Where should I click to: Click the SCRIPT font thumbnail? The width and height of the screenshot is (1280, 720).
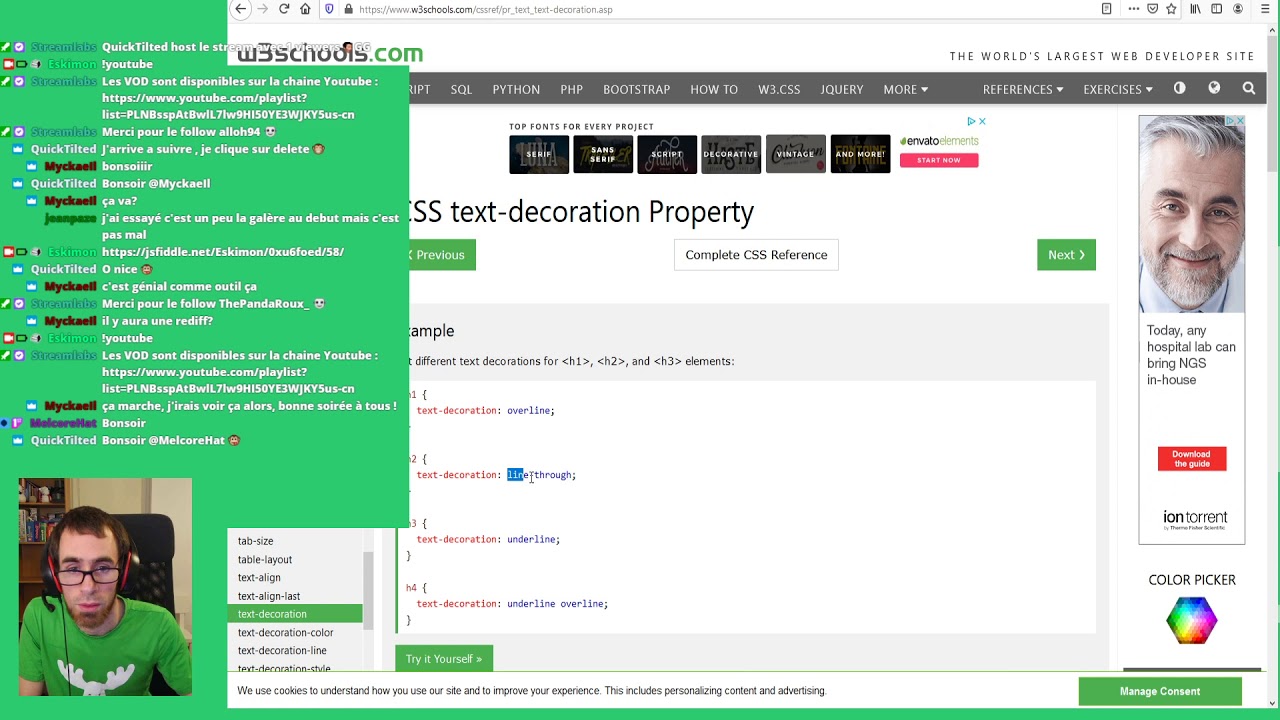[667, 154]
